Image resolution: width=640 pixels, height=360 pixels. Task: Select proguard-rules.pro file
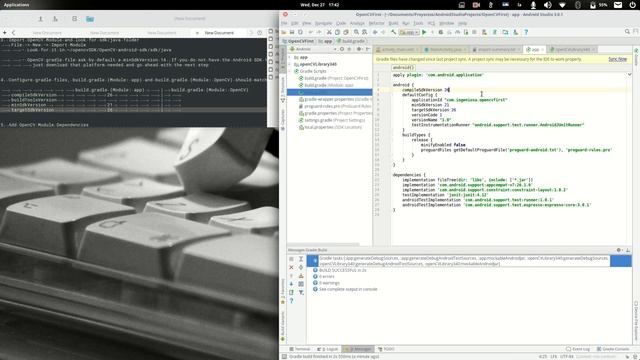(335, 106)
